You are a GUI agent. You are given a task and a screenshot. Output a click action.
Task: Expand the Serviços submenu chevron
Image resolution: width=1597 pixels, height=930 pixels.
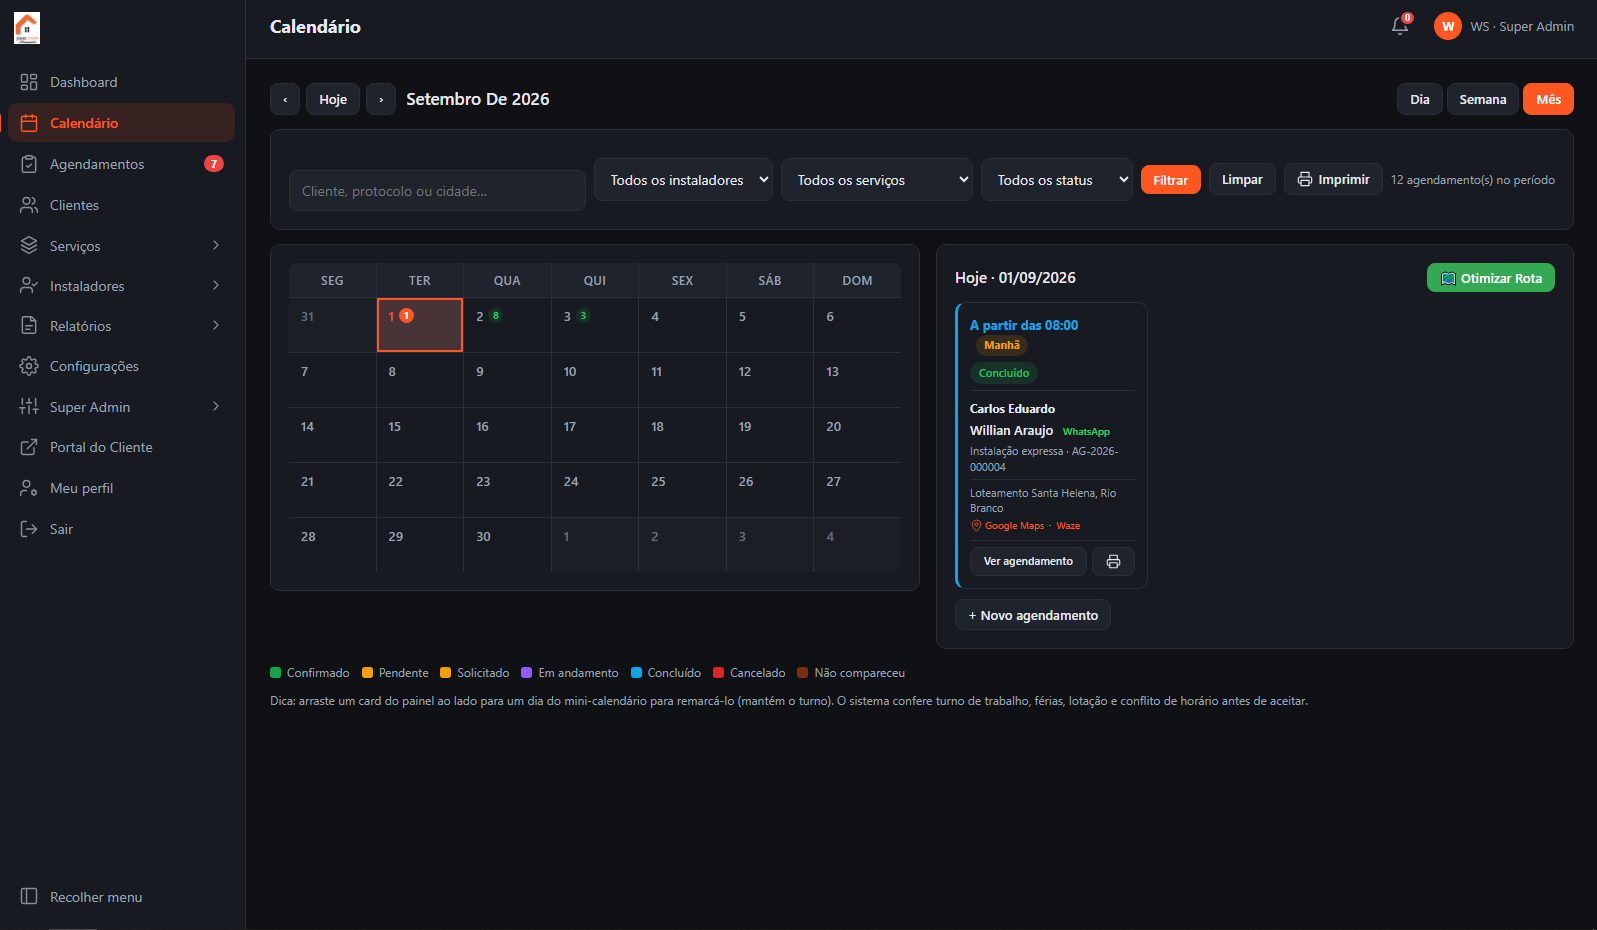pyautogui.click(x=215, y=245)
